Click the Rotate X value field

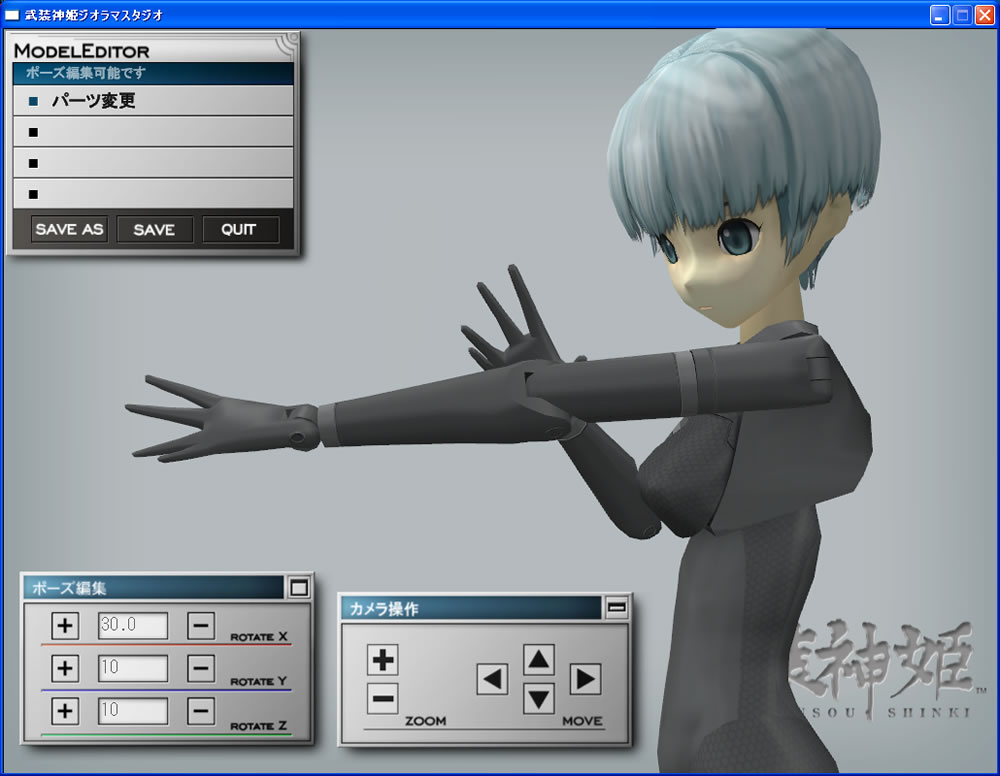click(x=132, y=626)
